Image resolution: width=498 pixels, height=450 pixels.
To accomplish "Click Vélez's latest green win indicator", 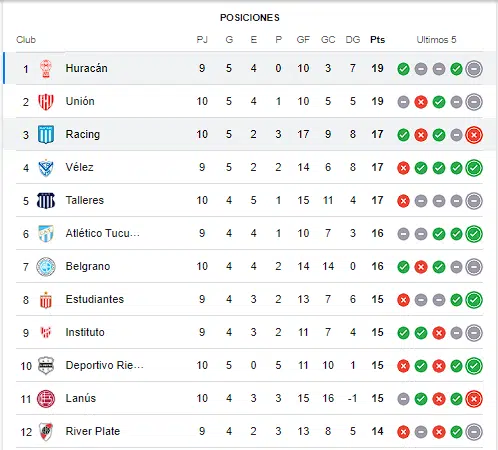I will coord(474,168).
